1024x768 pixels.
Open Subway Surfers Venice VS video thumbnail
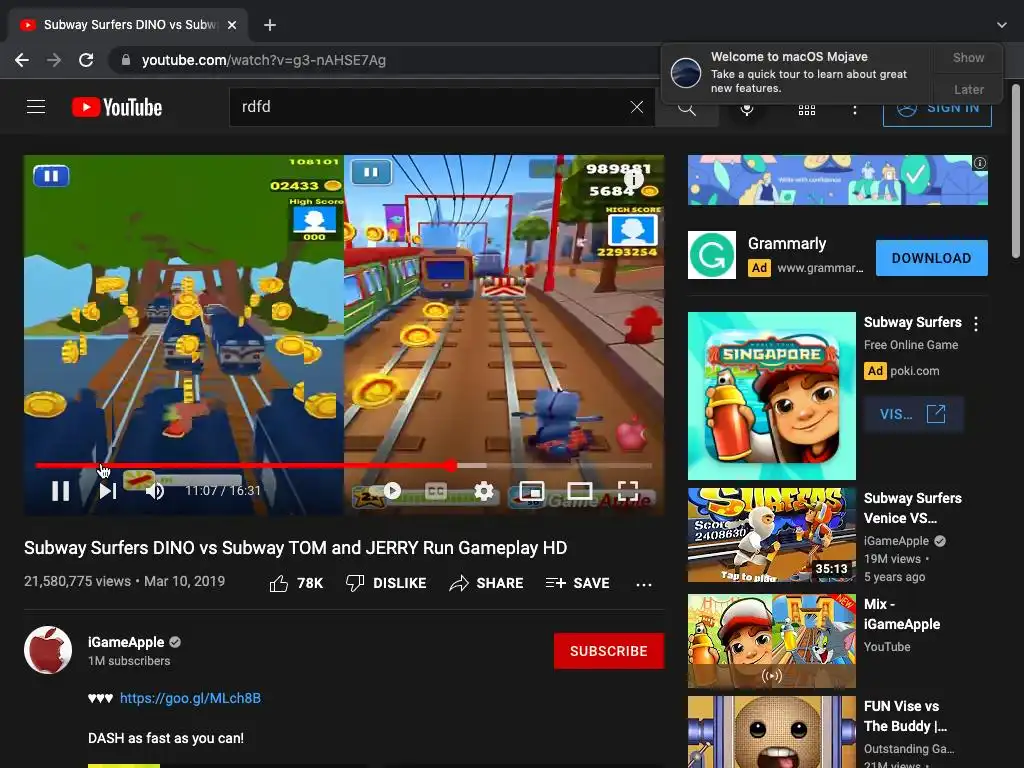(x=771, y=535)
